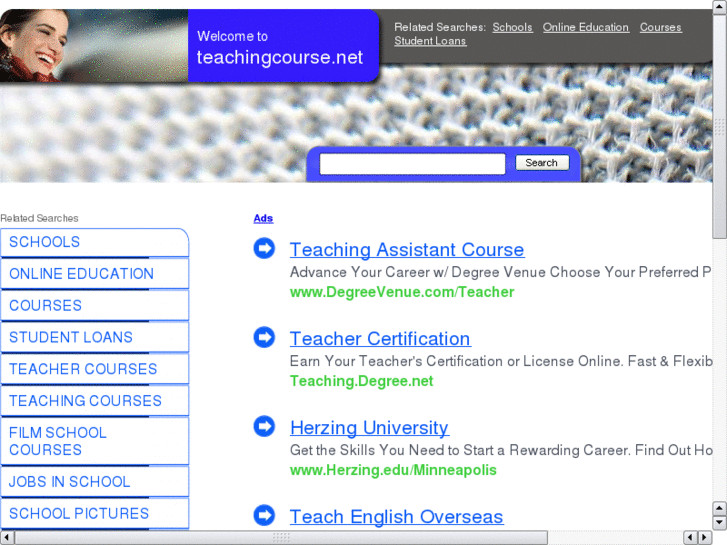Screen dimensions: 727x545
Task: Click the vertical scrollbar up arrow
Action: click(x=720, y=7)
